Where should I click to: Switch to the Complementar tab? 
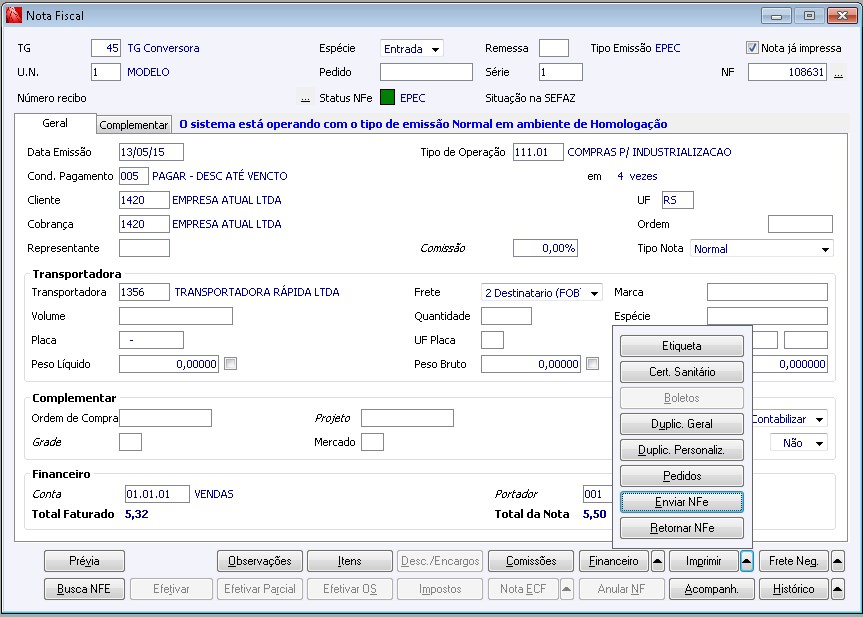(x=134, y=125)
